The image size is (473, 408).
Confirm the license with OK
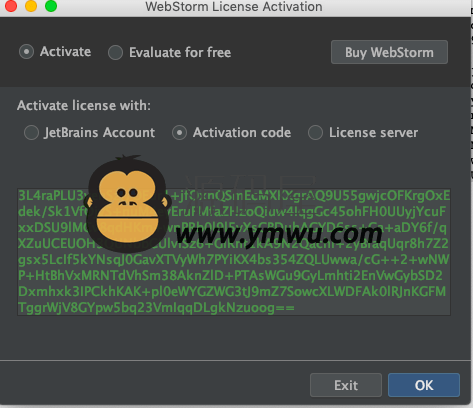tap(424, 385)
